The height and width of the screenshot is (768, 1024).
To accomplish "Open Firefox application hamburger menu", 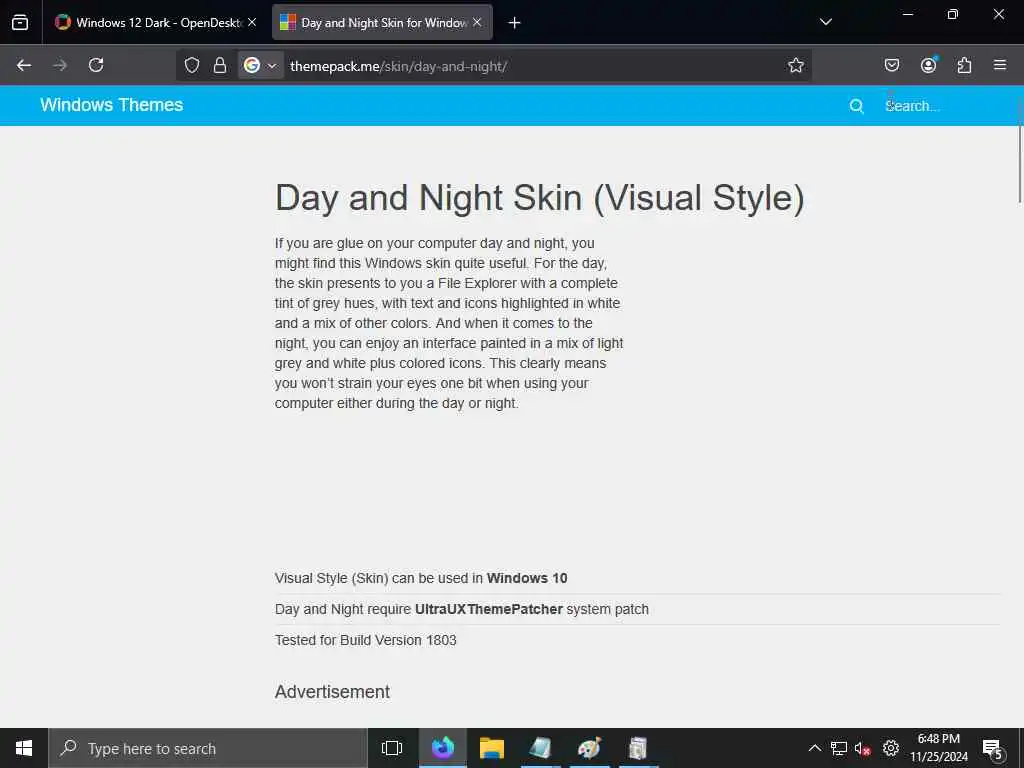I will pyautogui.click(x=1000, y=65).
